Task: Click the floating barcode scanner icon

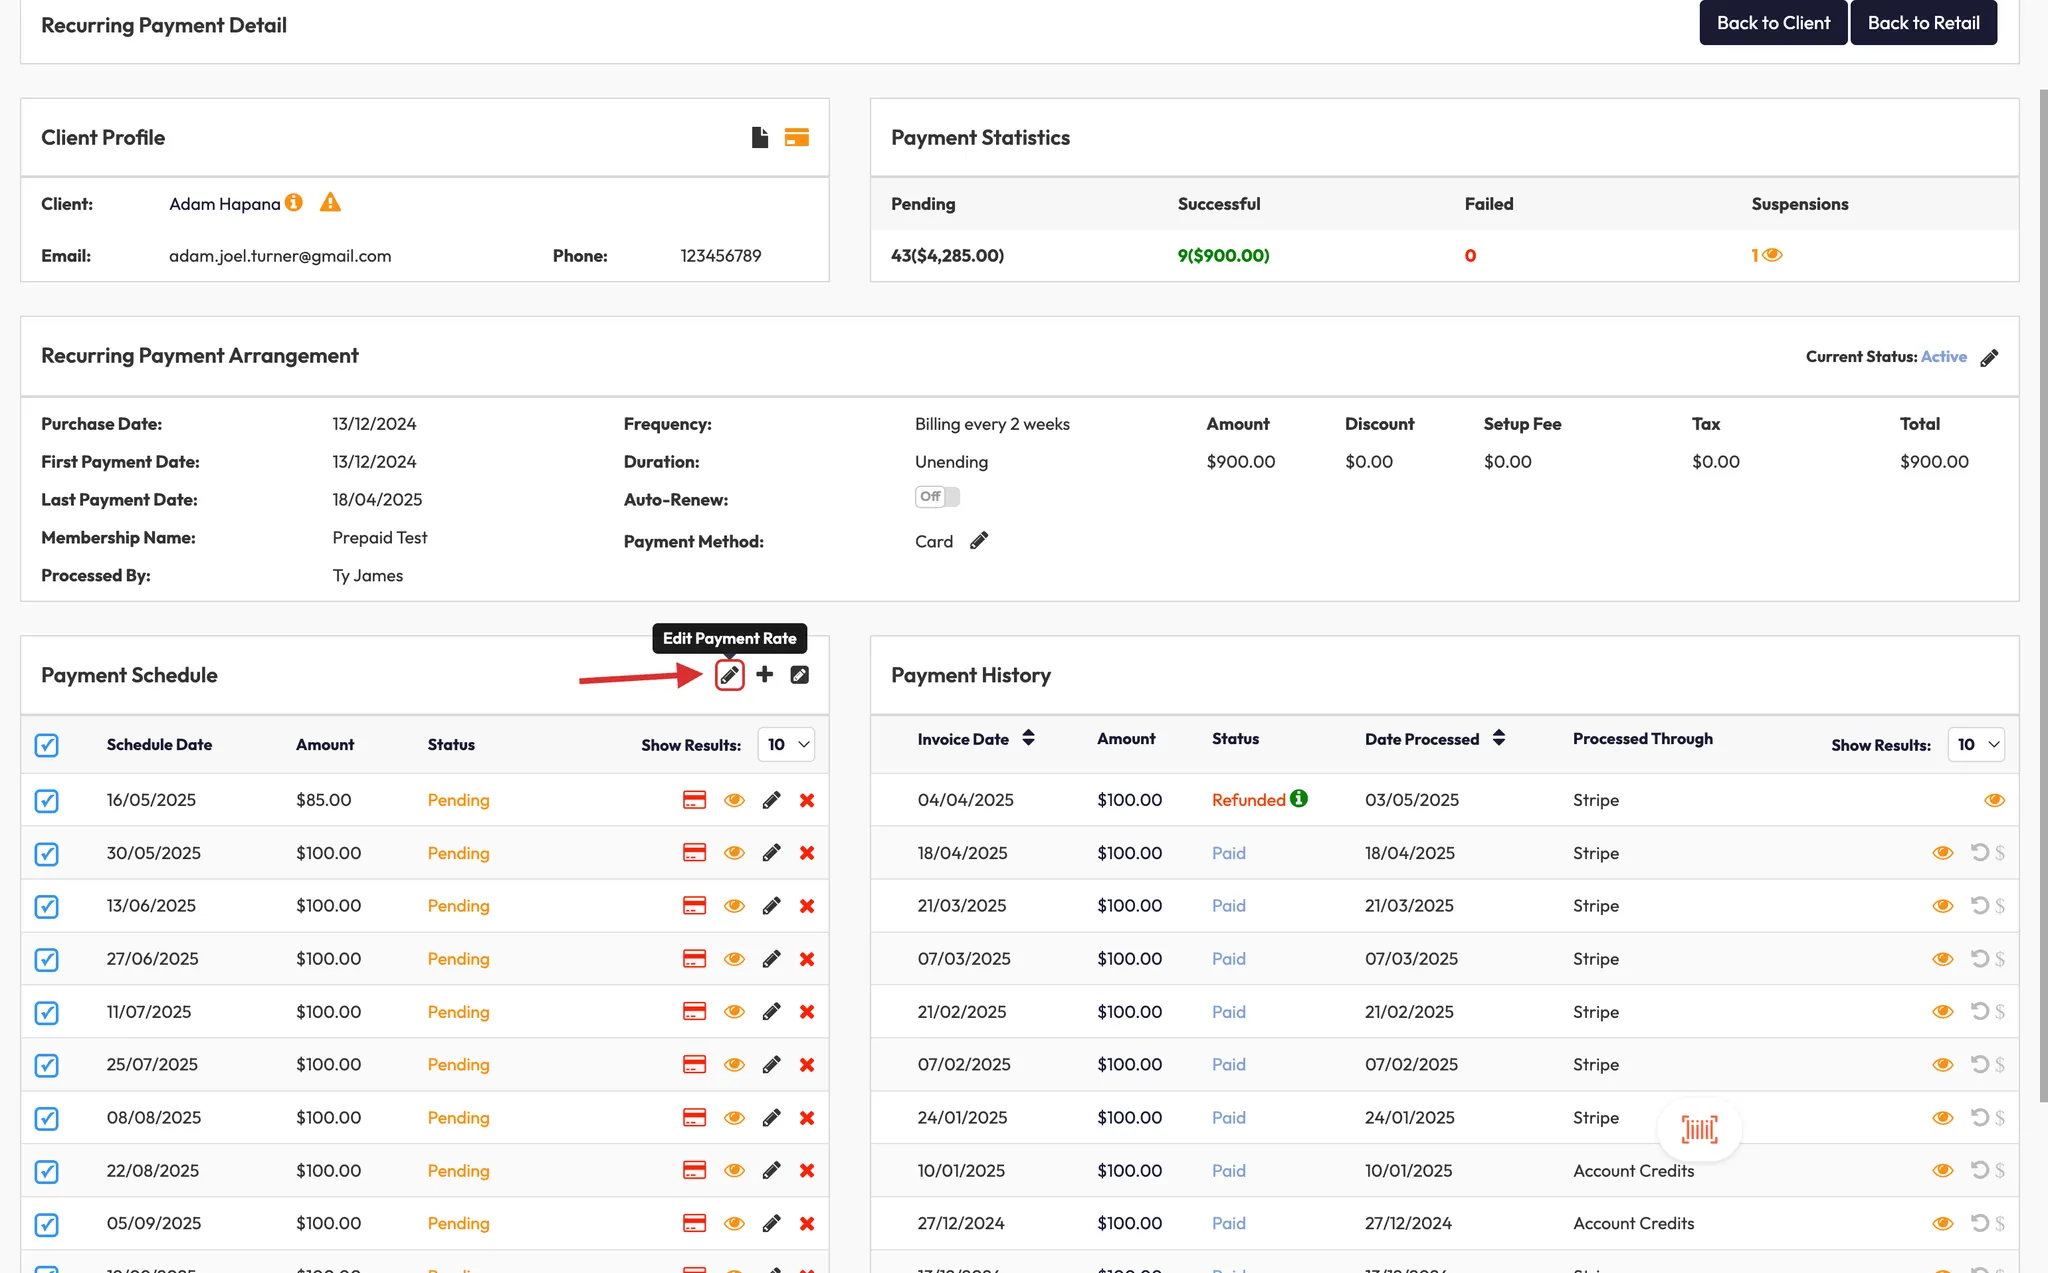Action: [1699, 1130]
